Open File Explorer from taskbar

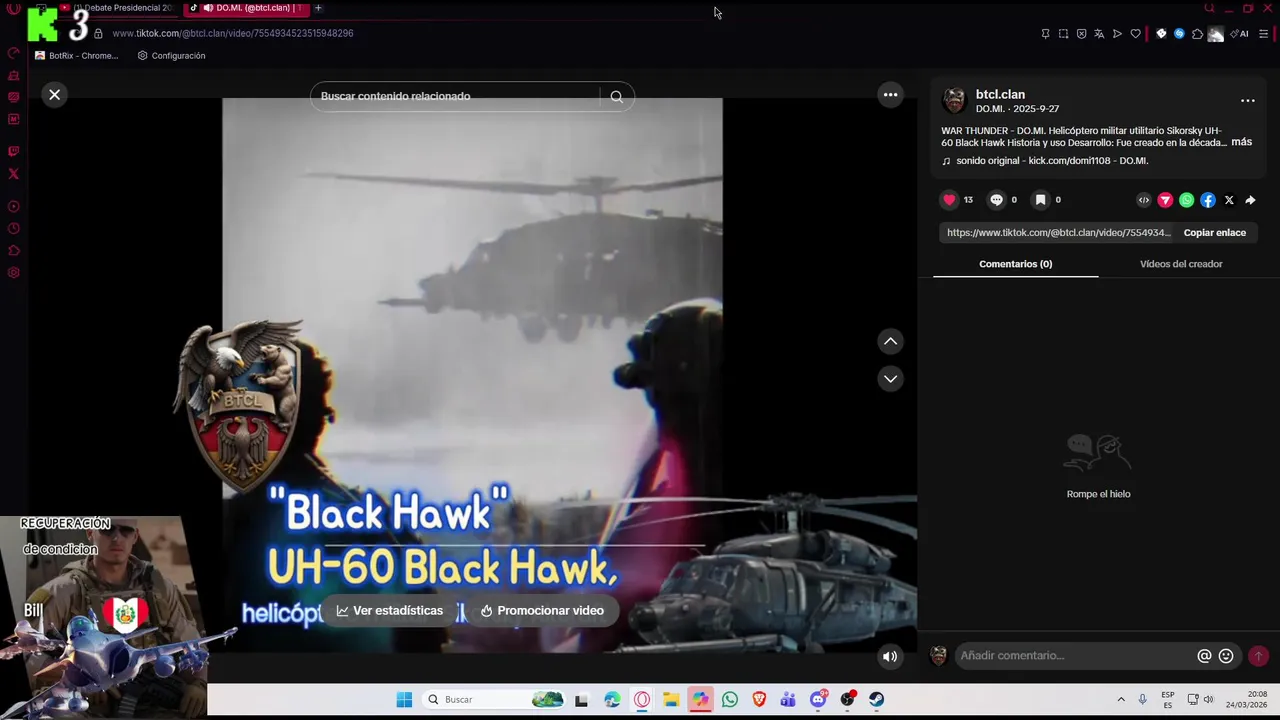click(x=671, y=700)
